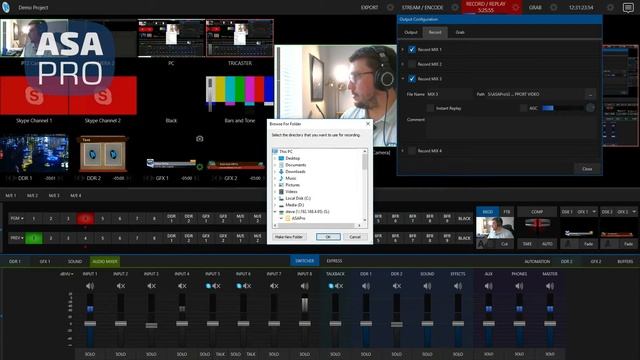640x360 pixels.
Task: Open the BUFFERS tab
Action: tap(625, 261)
